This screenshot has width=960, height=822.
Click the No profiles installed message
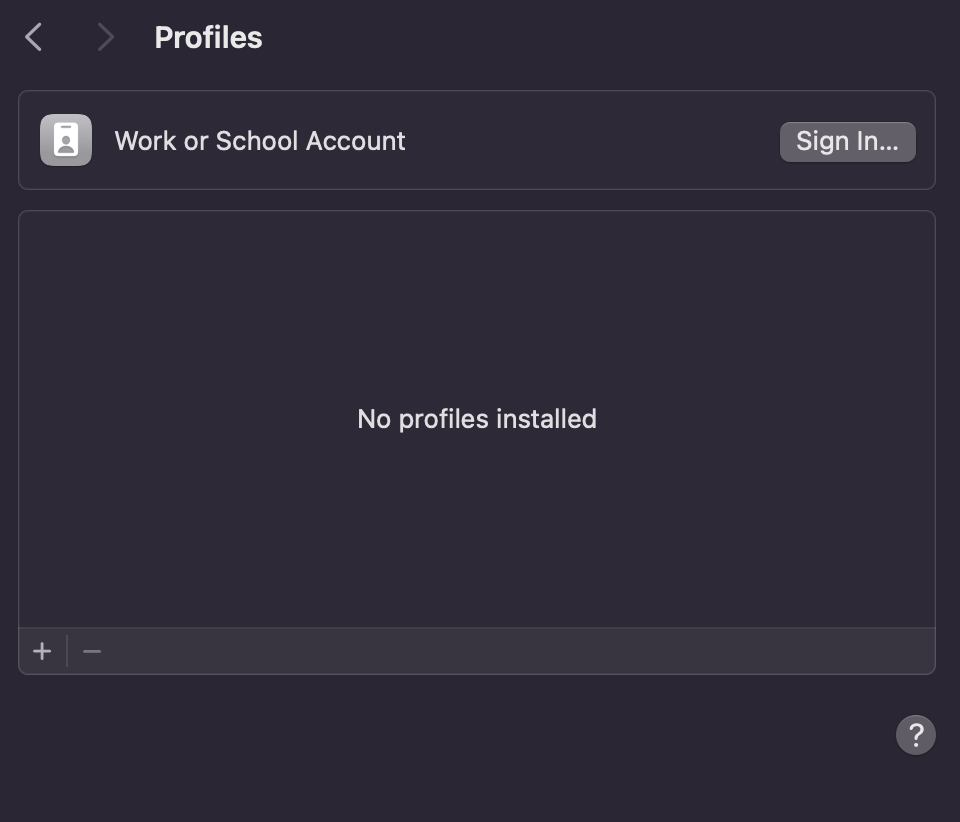476,419
